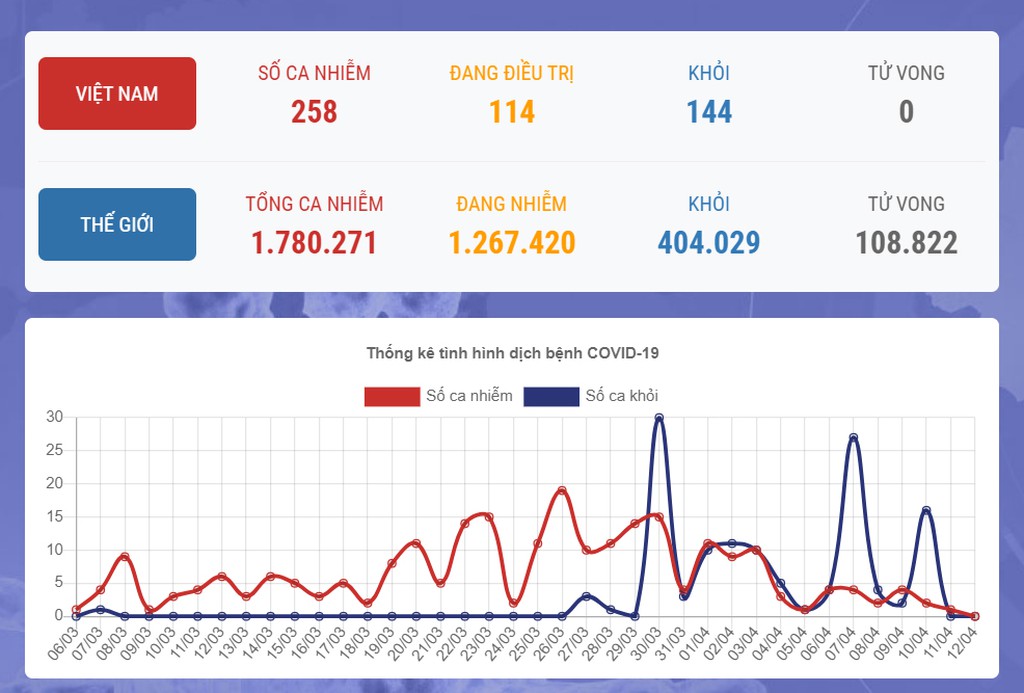
Task: Click the blue THẾ GIỚI button
Action: coord(117,224)
